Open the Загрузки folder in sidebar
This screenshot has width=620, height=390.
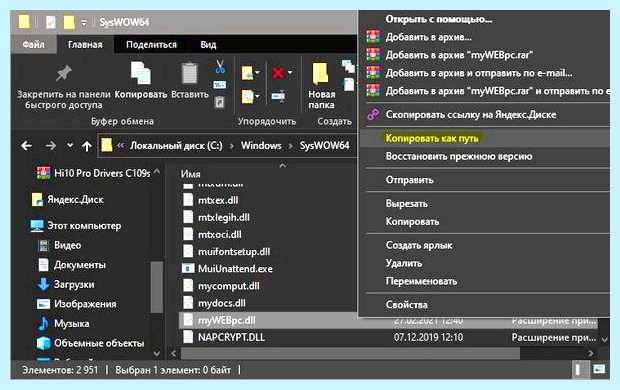click(x=66, y=284)
